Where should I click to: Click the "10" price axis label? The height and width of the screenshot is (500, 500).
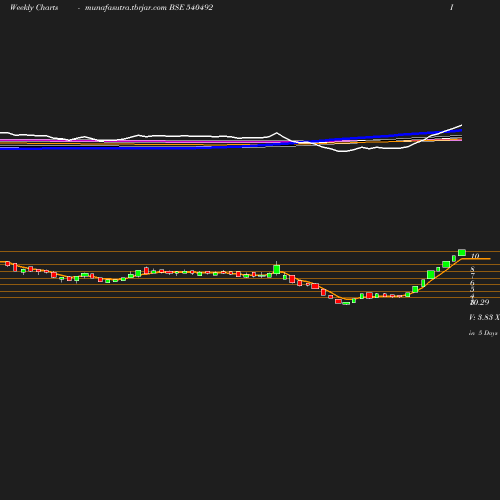pyautogui.click(x=475, y=256)
